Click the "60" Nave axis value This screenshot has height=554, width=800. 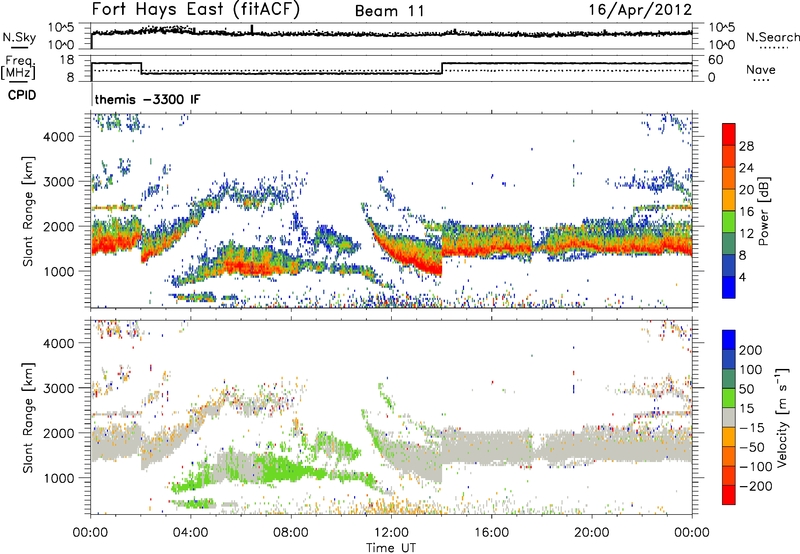715,60
